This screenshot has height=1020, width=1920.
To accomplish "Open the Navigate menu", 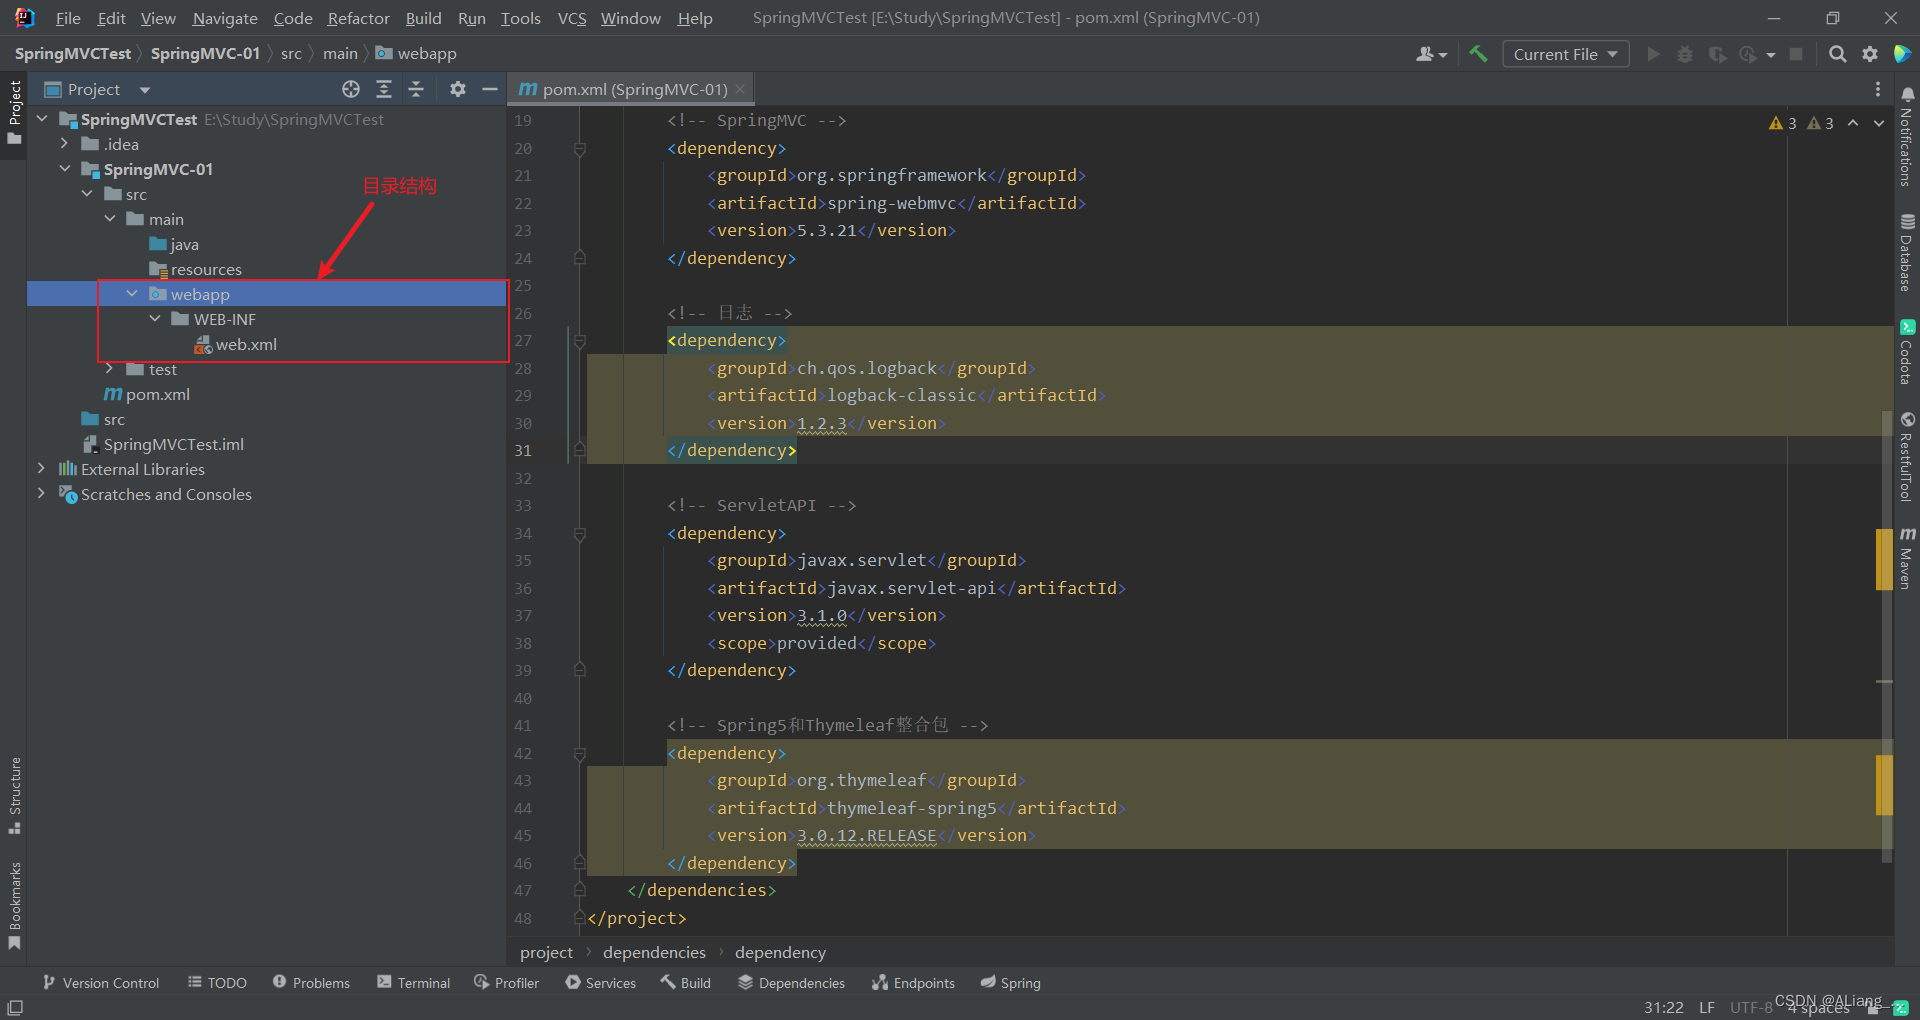I will coord(224,18).
